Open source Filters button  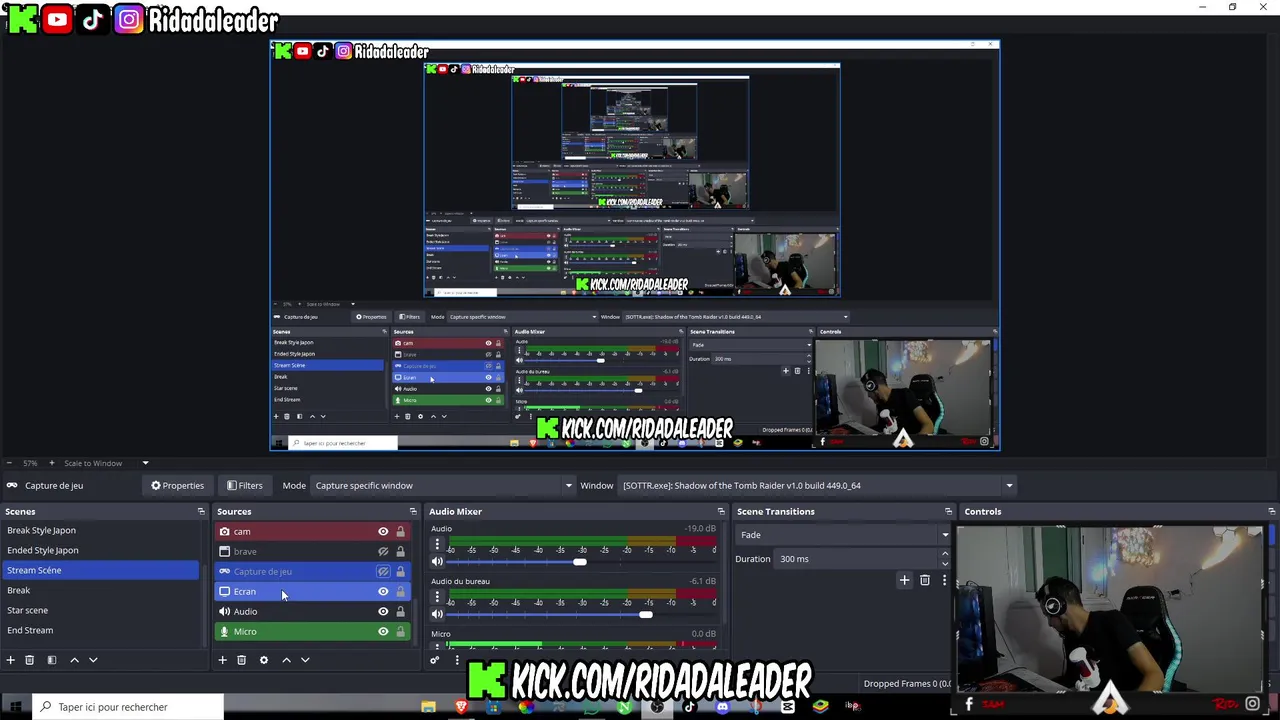pos(244,485)
